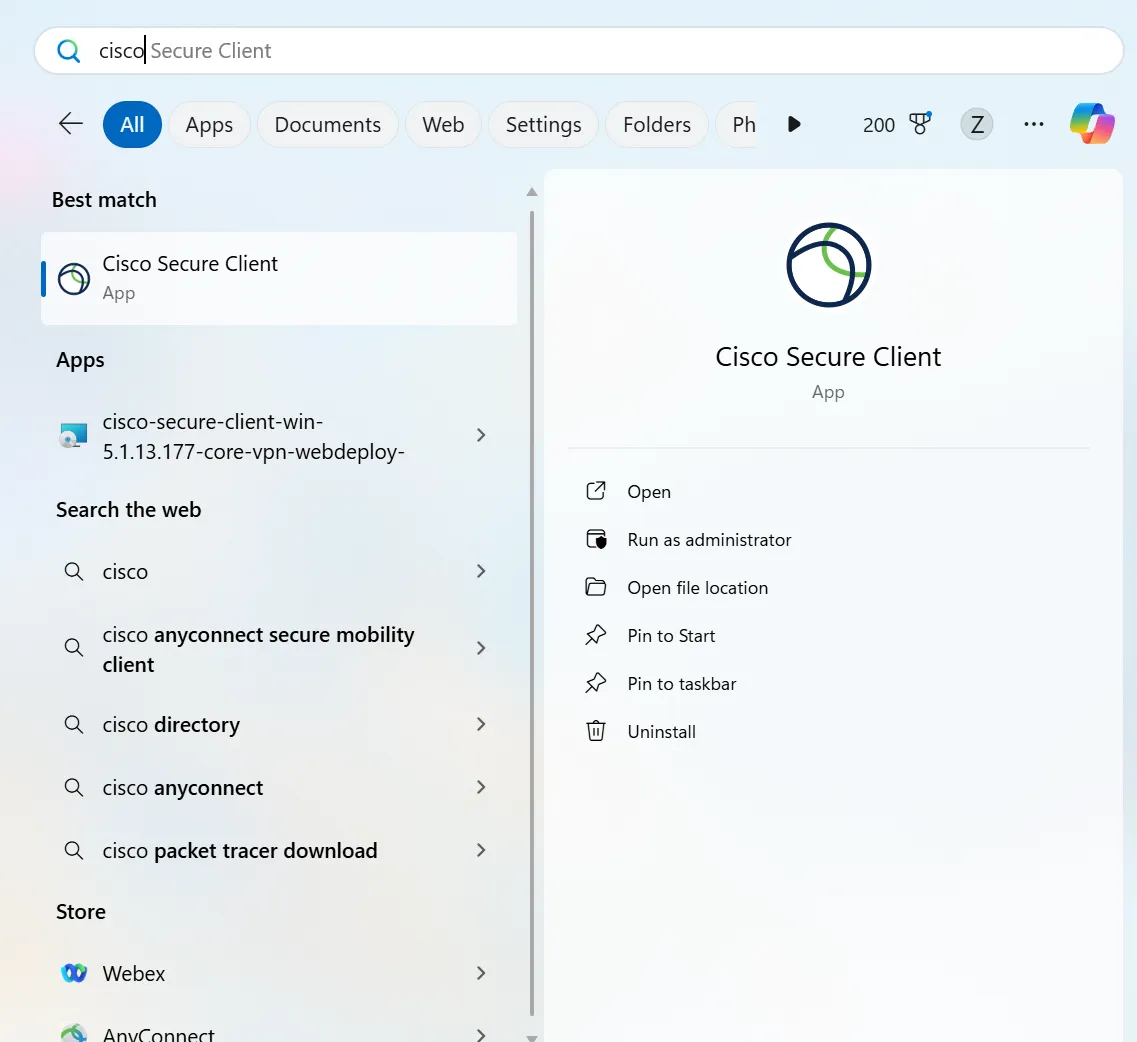
Task: Select the Settings filter tab
Action: [543, 125]
